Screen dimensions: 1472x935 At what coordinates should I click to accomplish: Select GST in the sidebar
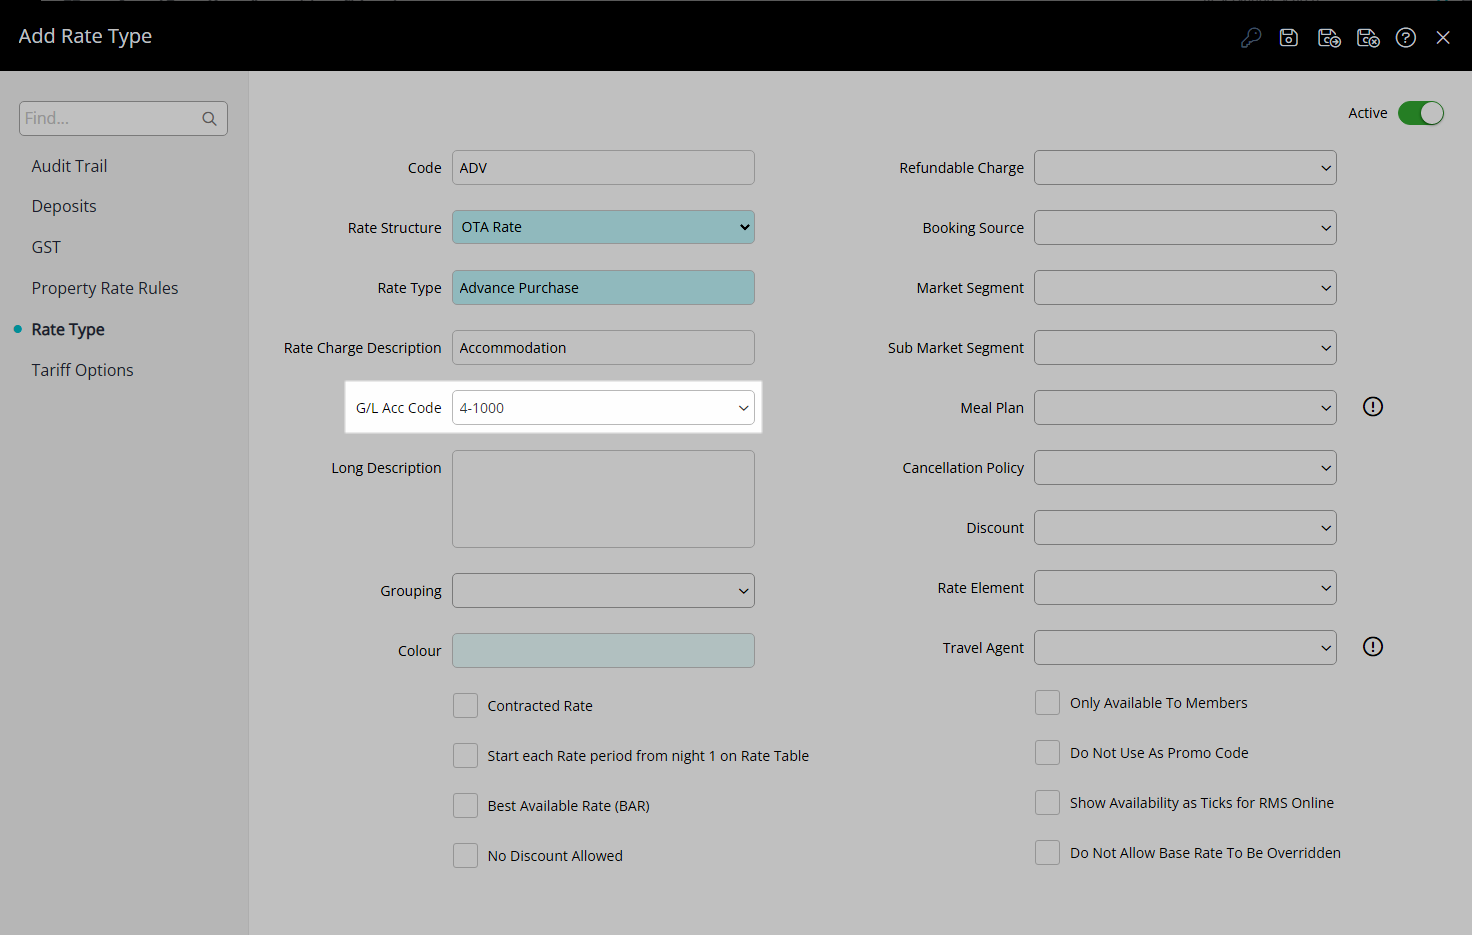click(46, 247)
